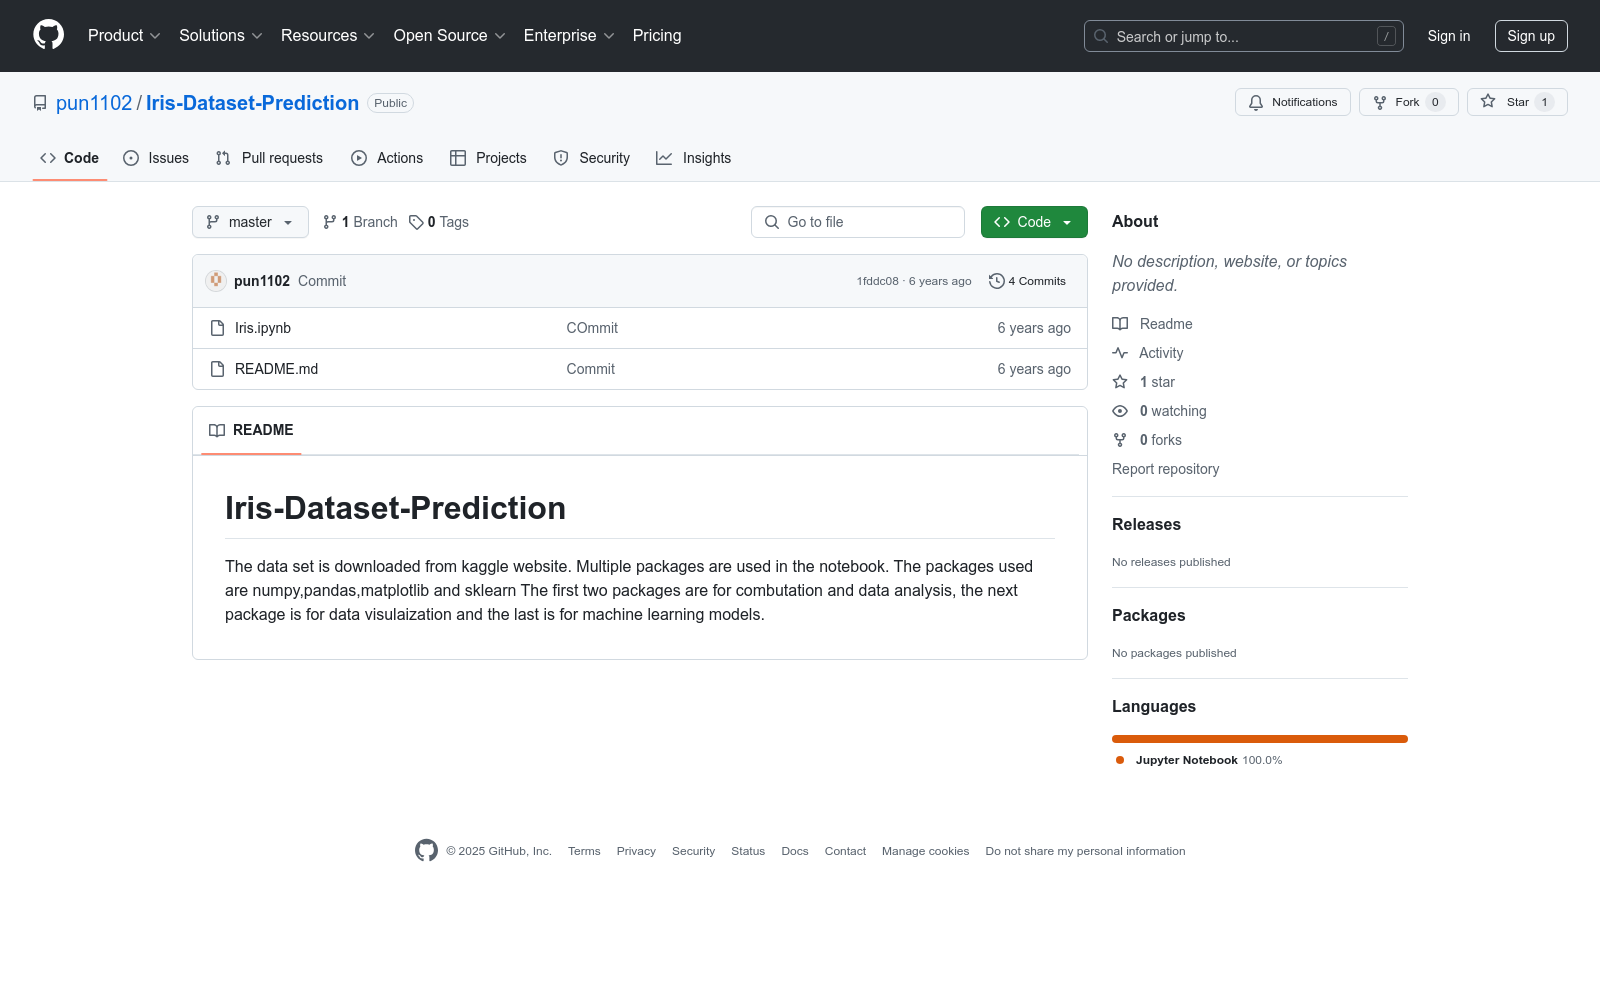View the 0 Tags list
This screenshot has width=1600, height=1000.
coord(439,222)
